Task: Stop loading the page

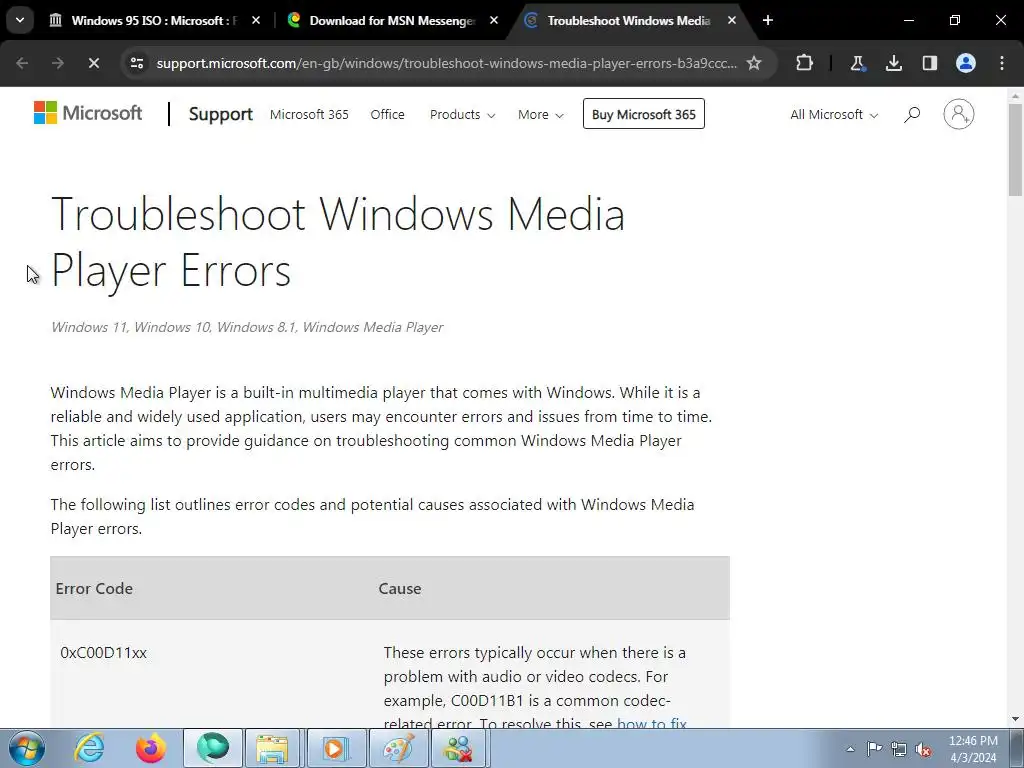Action: pyautogui.click(x=94, y=63)
